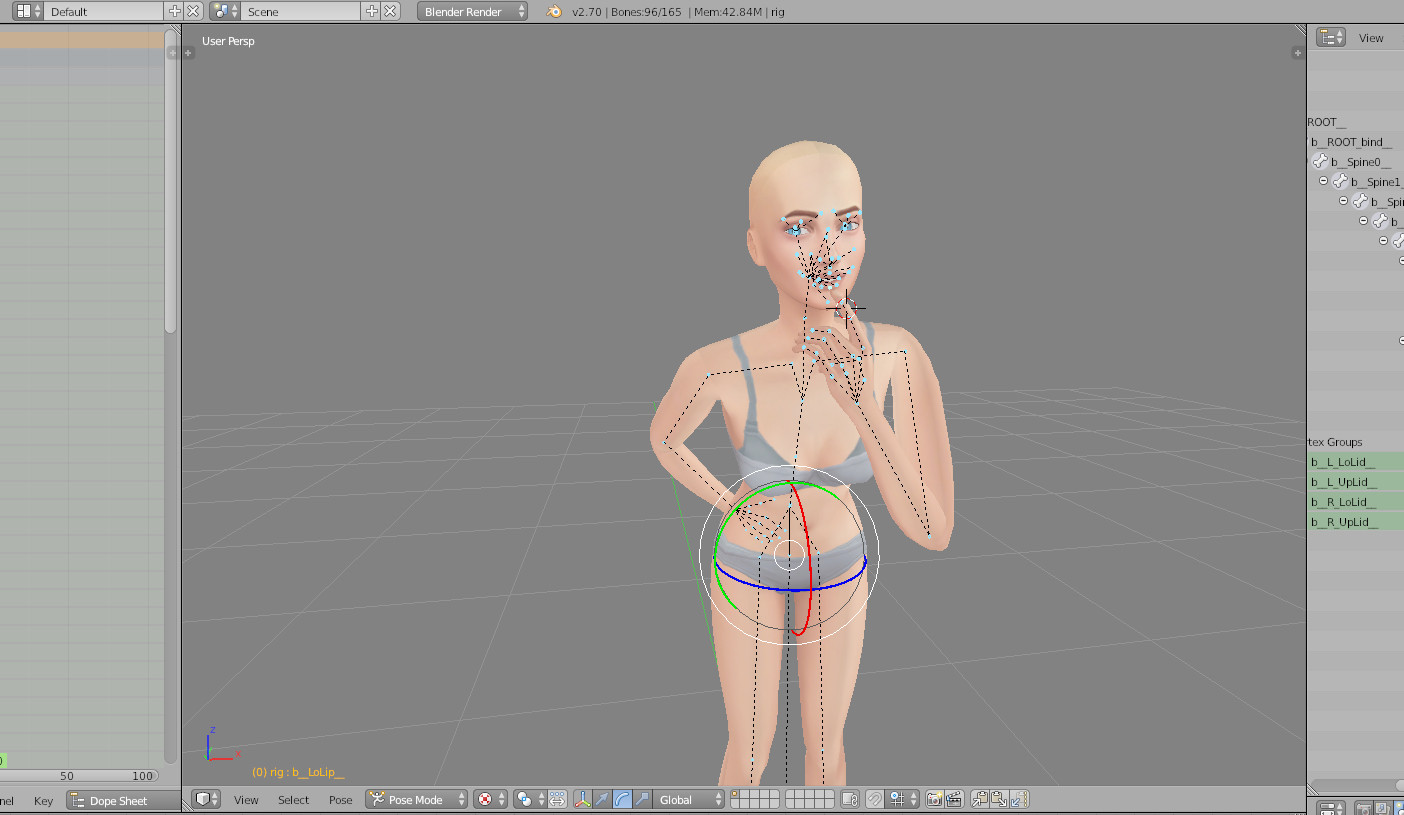
Task: Delete the current Scene with X icon
Action: pos(390,11)
